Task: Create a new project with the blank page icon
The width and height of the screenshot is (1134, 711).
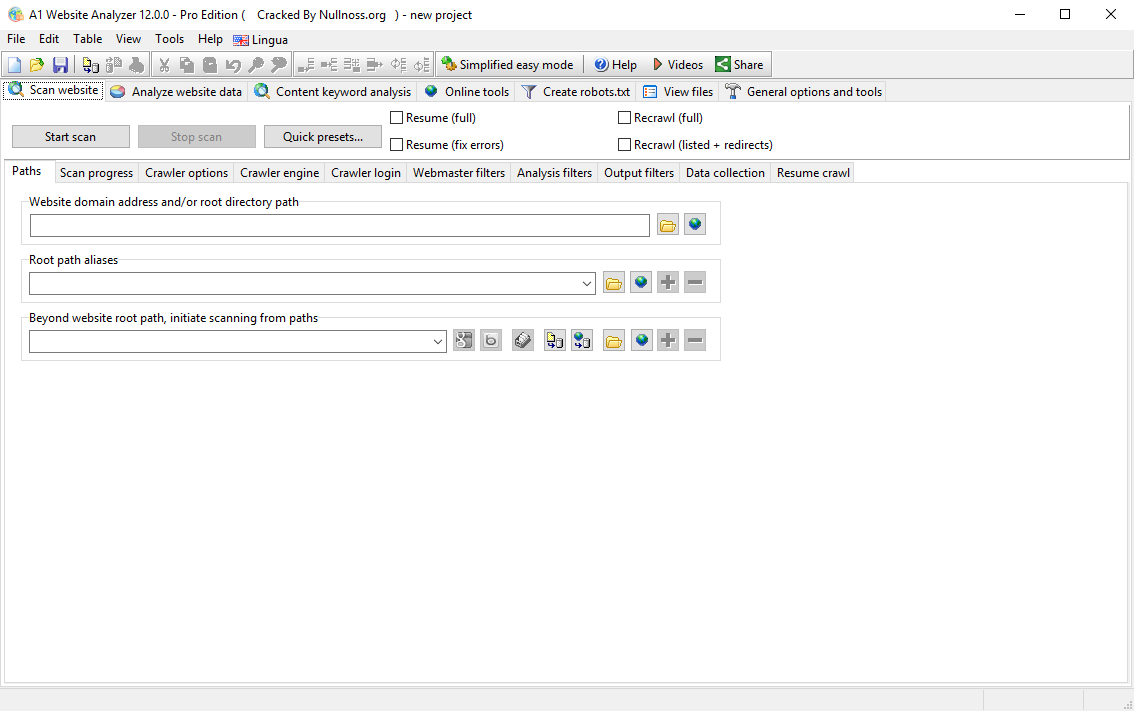Action: 14,65
